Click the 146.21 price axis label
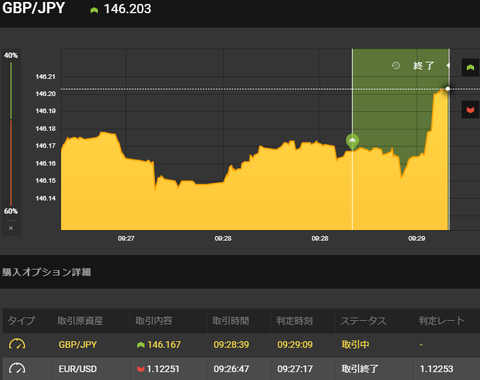480x380 pixels. 46,77
